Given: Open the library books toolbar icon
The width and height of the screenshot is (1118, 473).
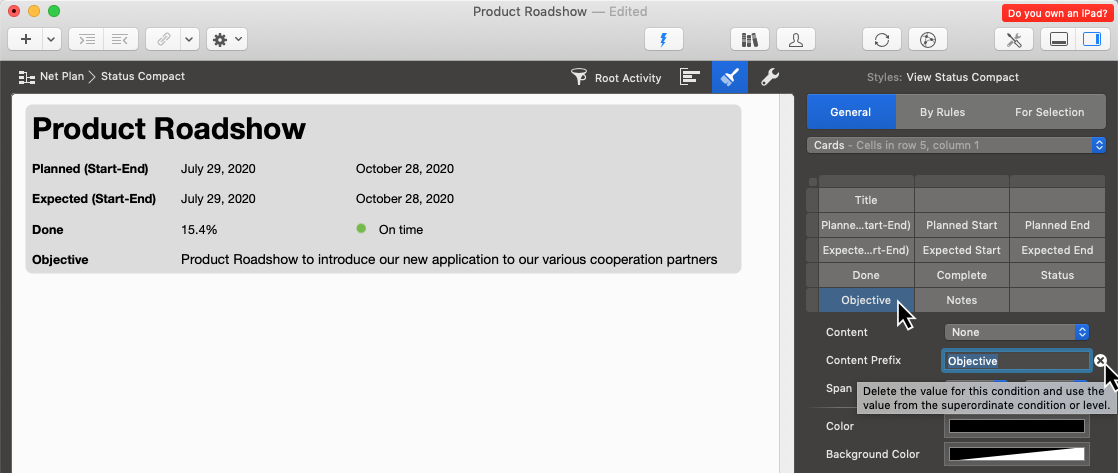Looking at the screenshot, I should 748,39.
